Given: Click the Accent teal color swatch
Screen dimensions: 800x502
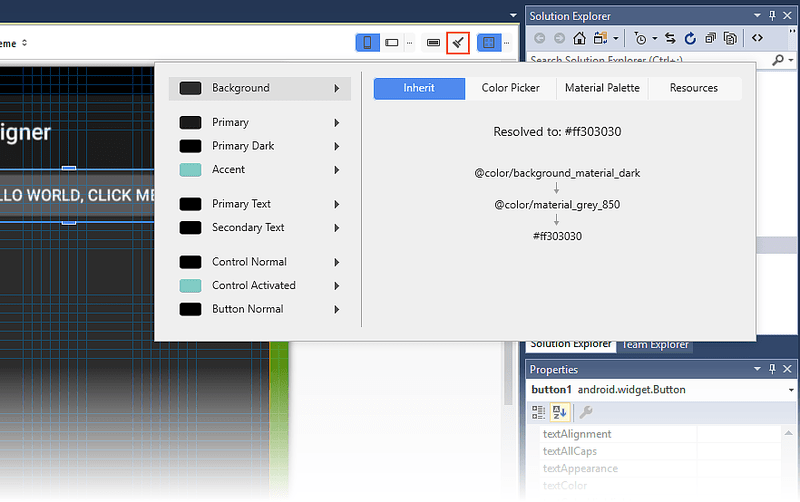Looking at the screenshot, I should pos(190,169).
